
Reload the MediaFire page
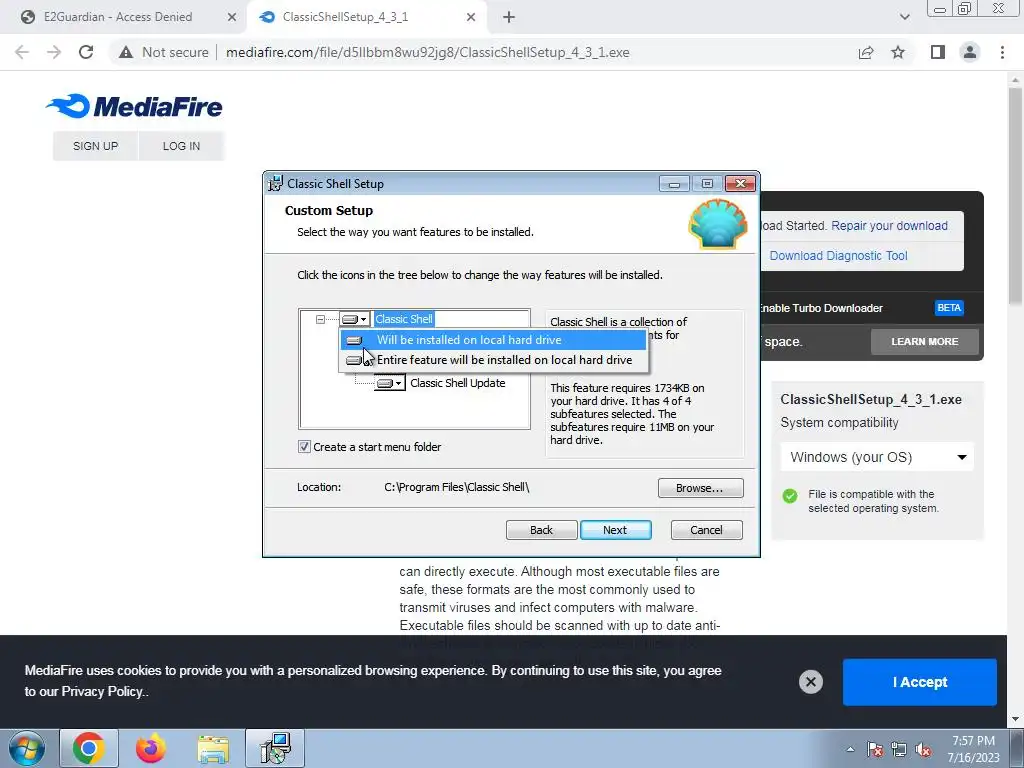pos(86,52)
